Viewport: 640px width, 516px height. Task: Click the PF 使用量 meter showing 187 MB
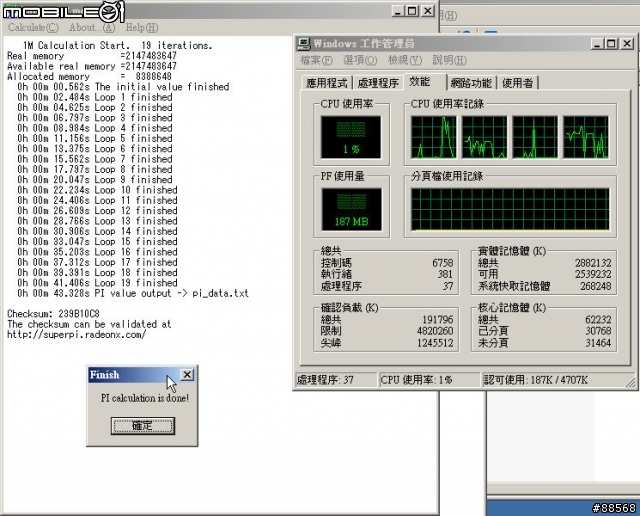point(351,209)
